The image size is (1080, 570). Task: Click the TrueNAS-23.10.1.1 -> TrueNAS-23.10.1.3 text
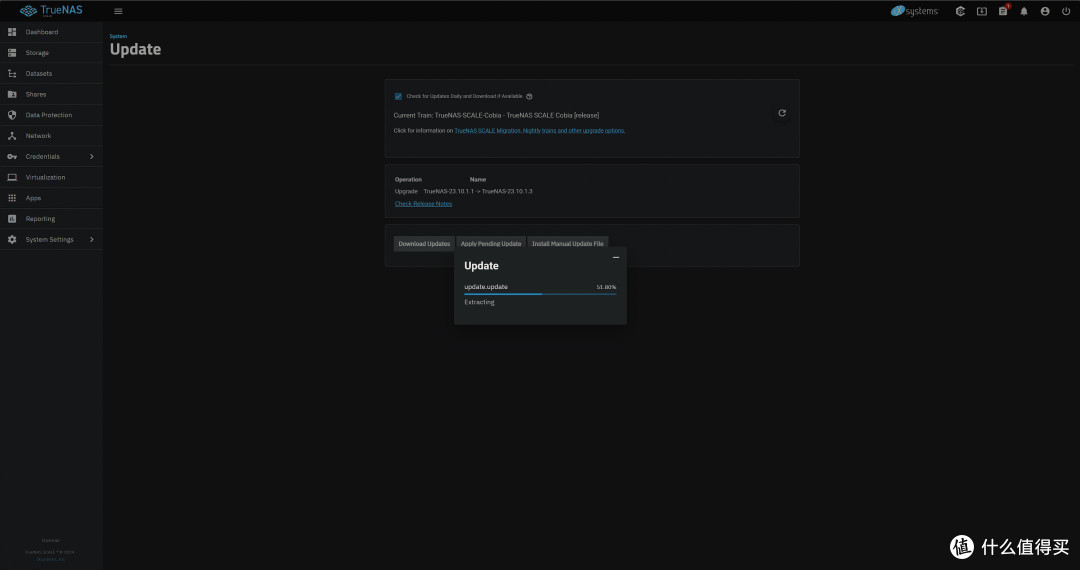[478, 191]
